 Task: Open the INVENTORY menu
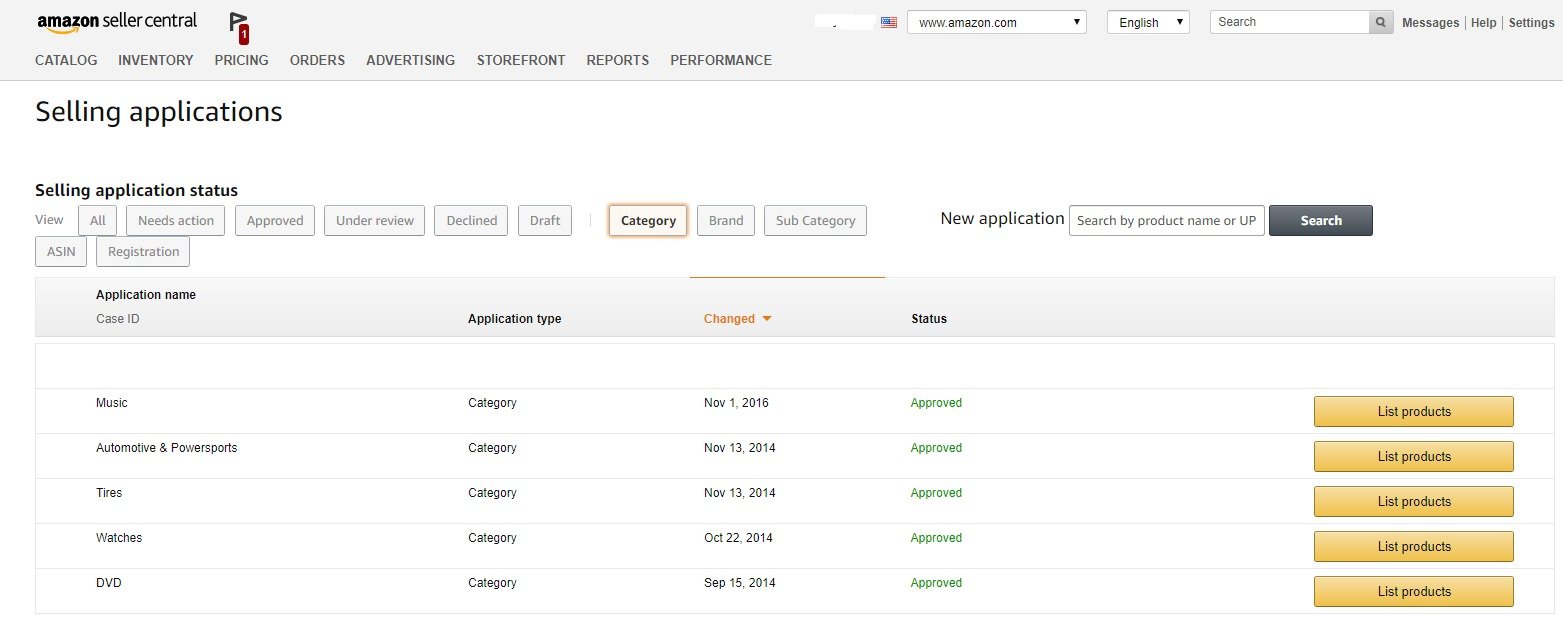tap(156, 60)
